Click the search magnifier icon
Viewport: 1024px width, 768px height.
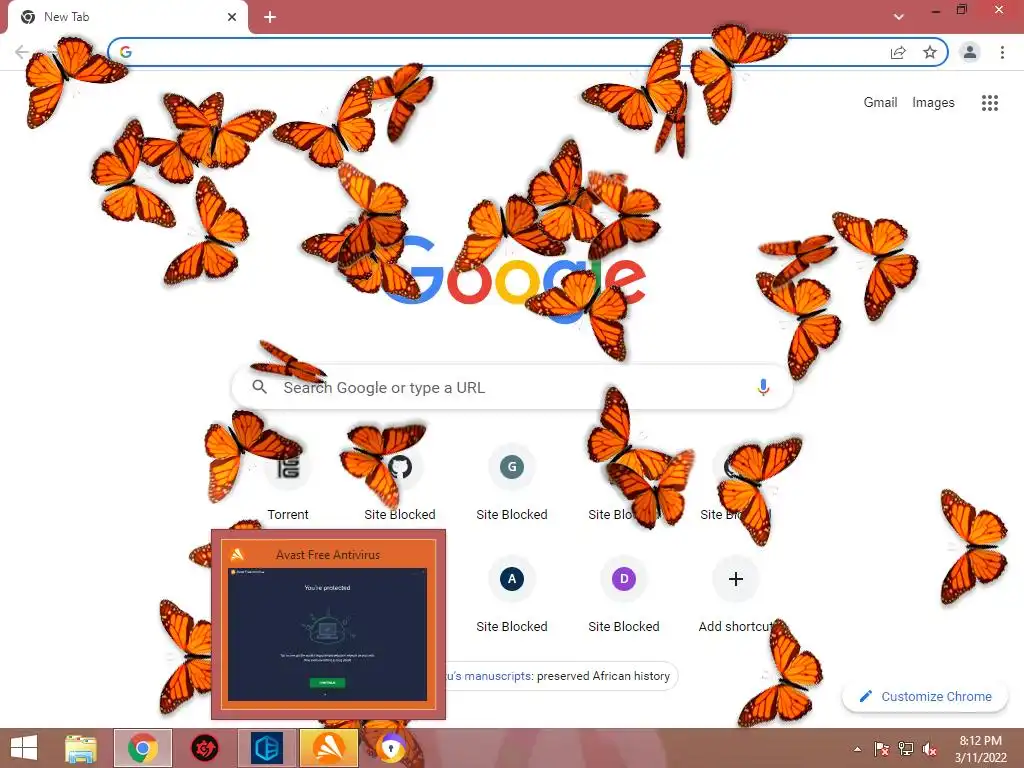tap(259, 387)
